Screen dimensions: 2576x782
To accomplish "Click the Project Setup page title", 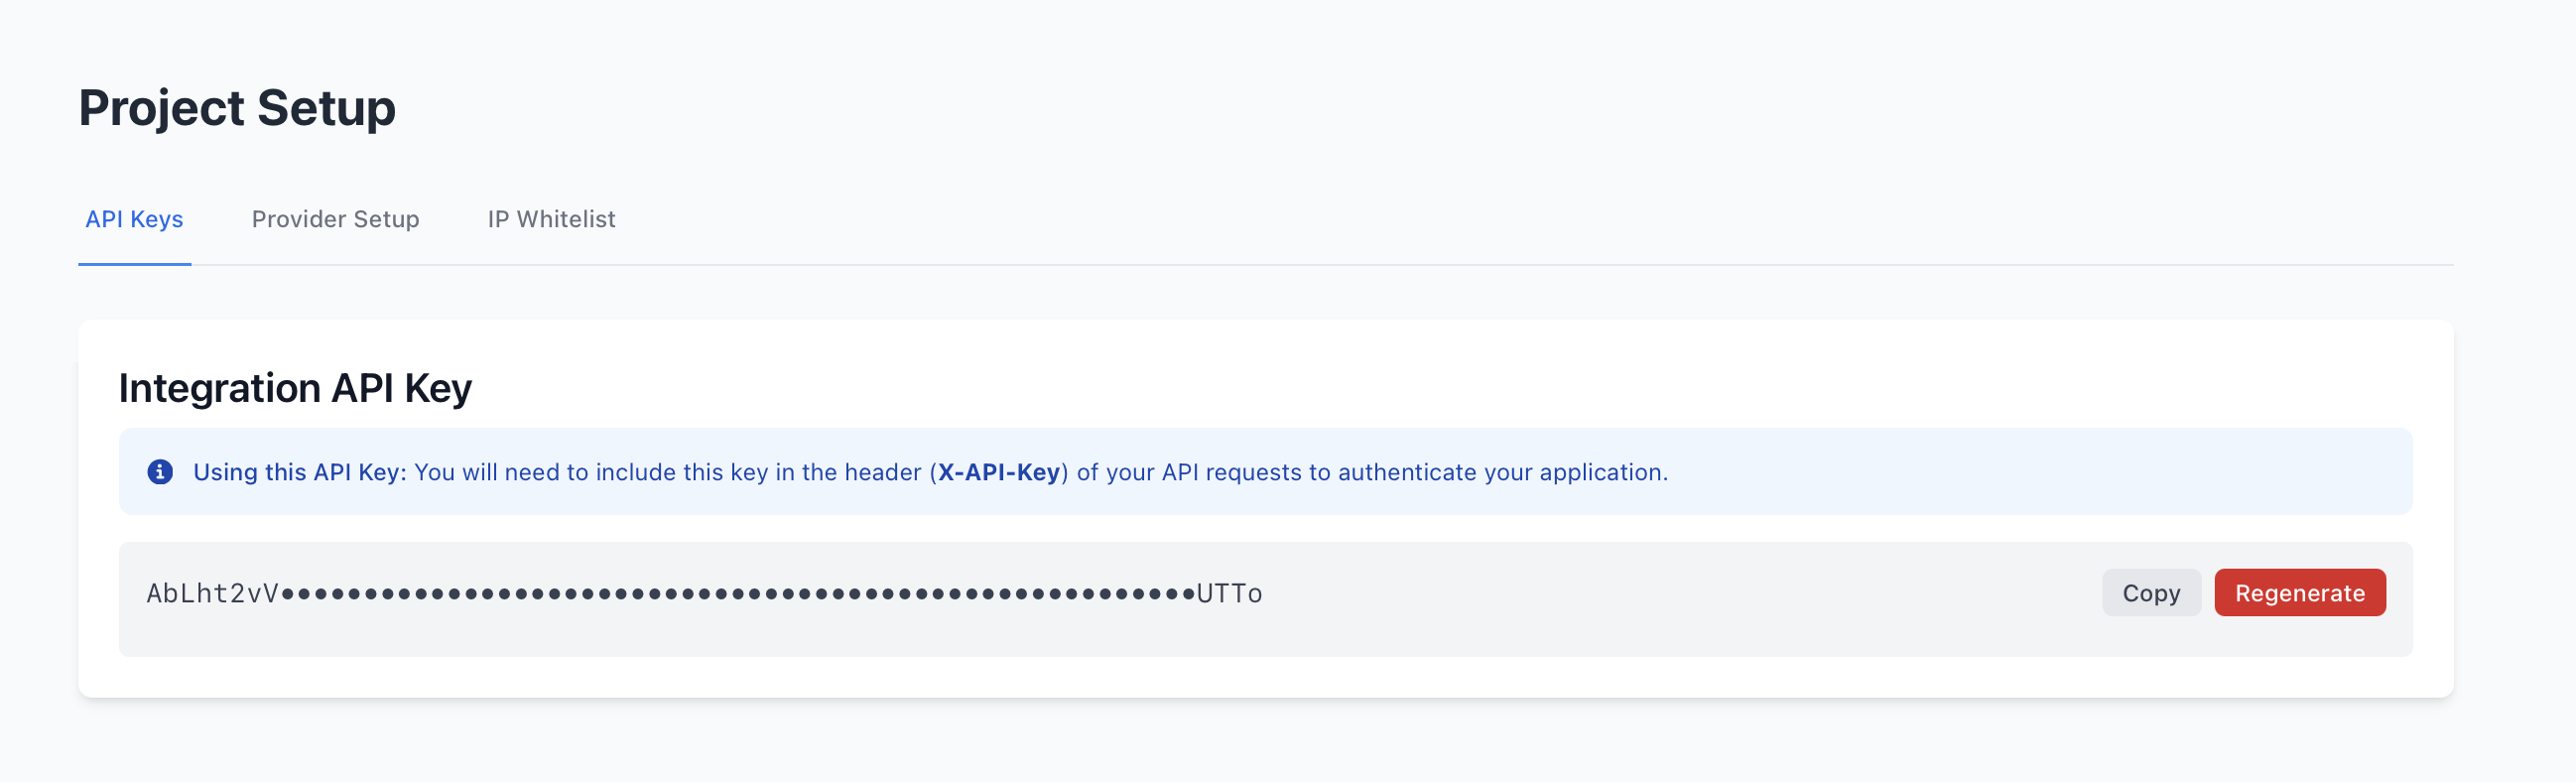I will [x=238, y=108].
